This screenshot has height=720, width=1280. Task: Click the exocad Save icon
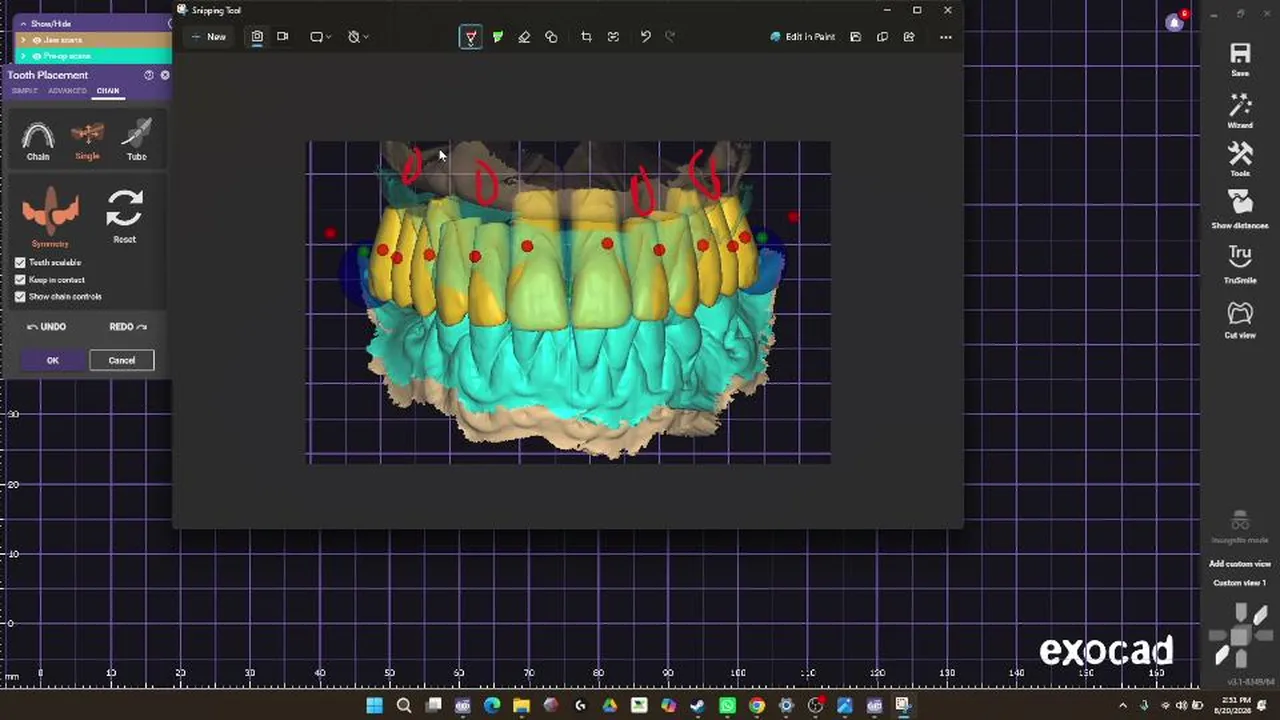point(1240,53)
